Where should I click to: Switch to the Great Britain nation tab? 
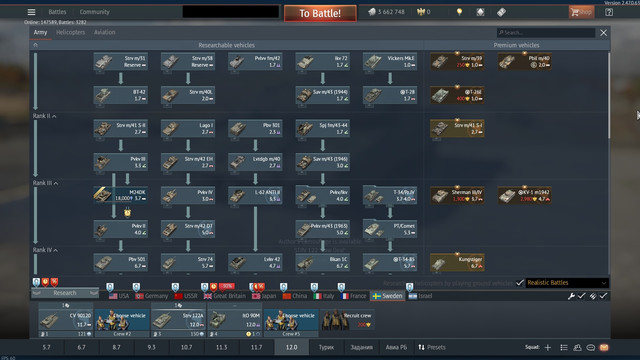[225, 296]
